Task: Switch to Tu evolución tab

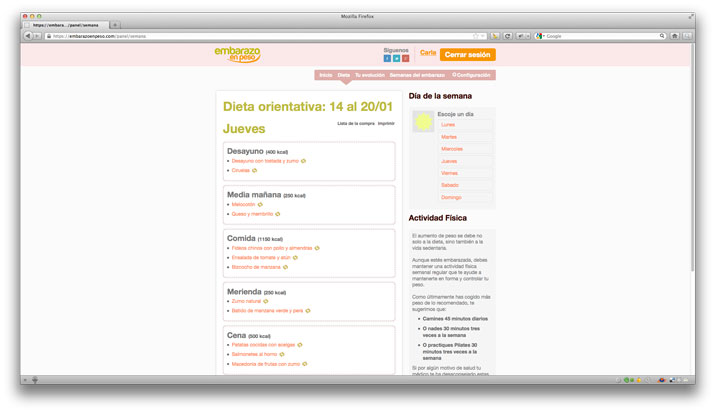Action: tap(369, 75)
